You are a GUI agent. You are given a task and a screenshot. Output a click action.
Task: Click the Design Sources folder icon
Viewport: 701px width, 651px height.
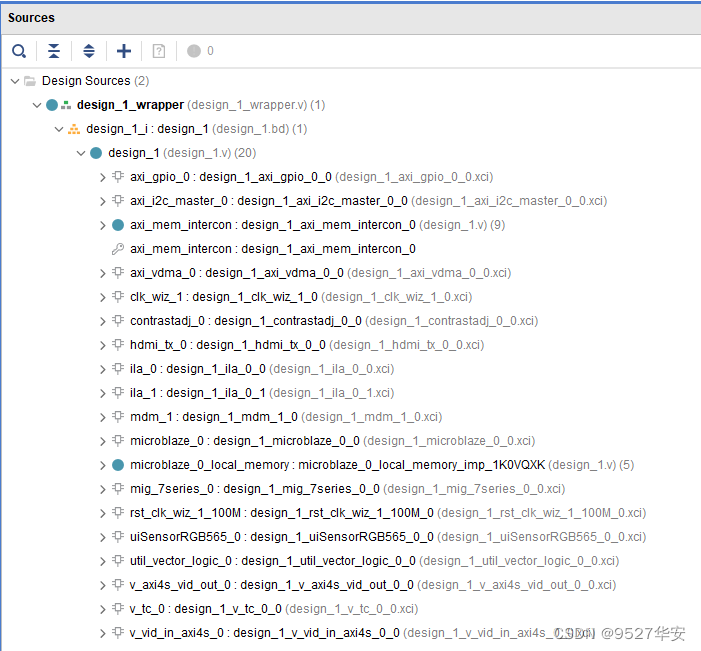click(30, 81)
